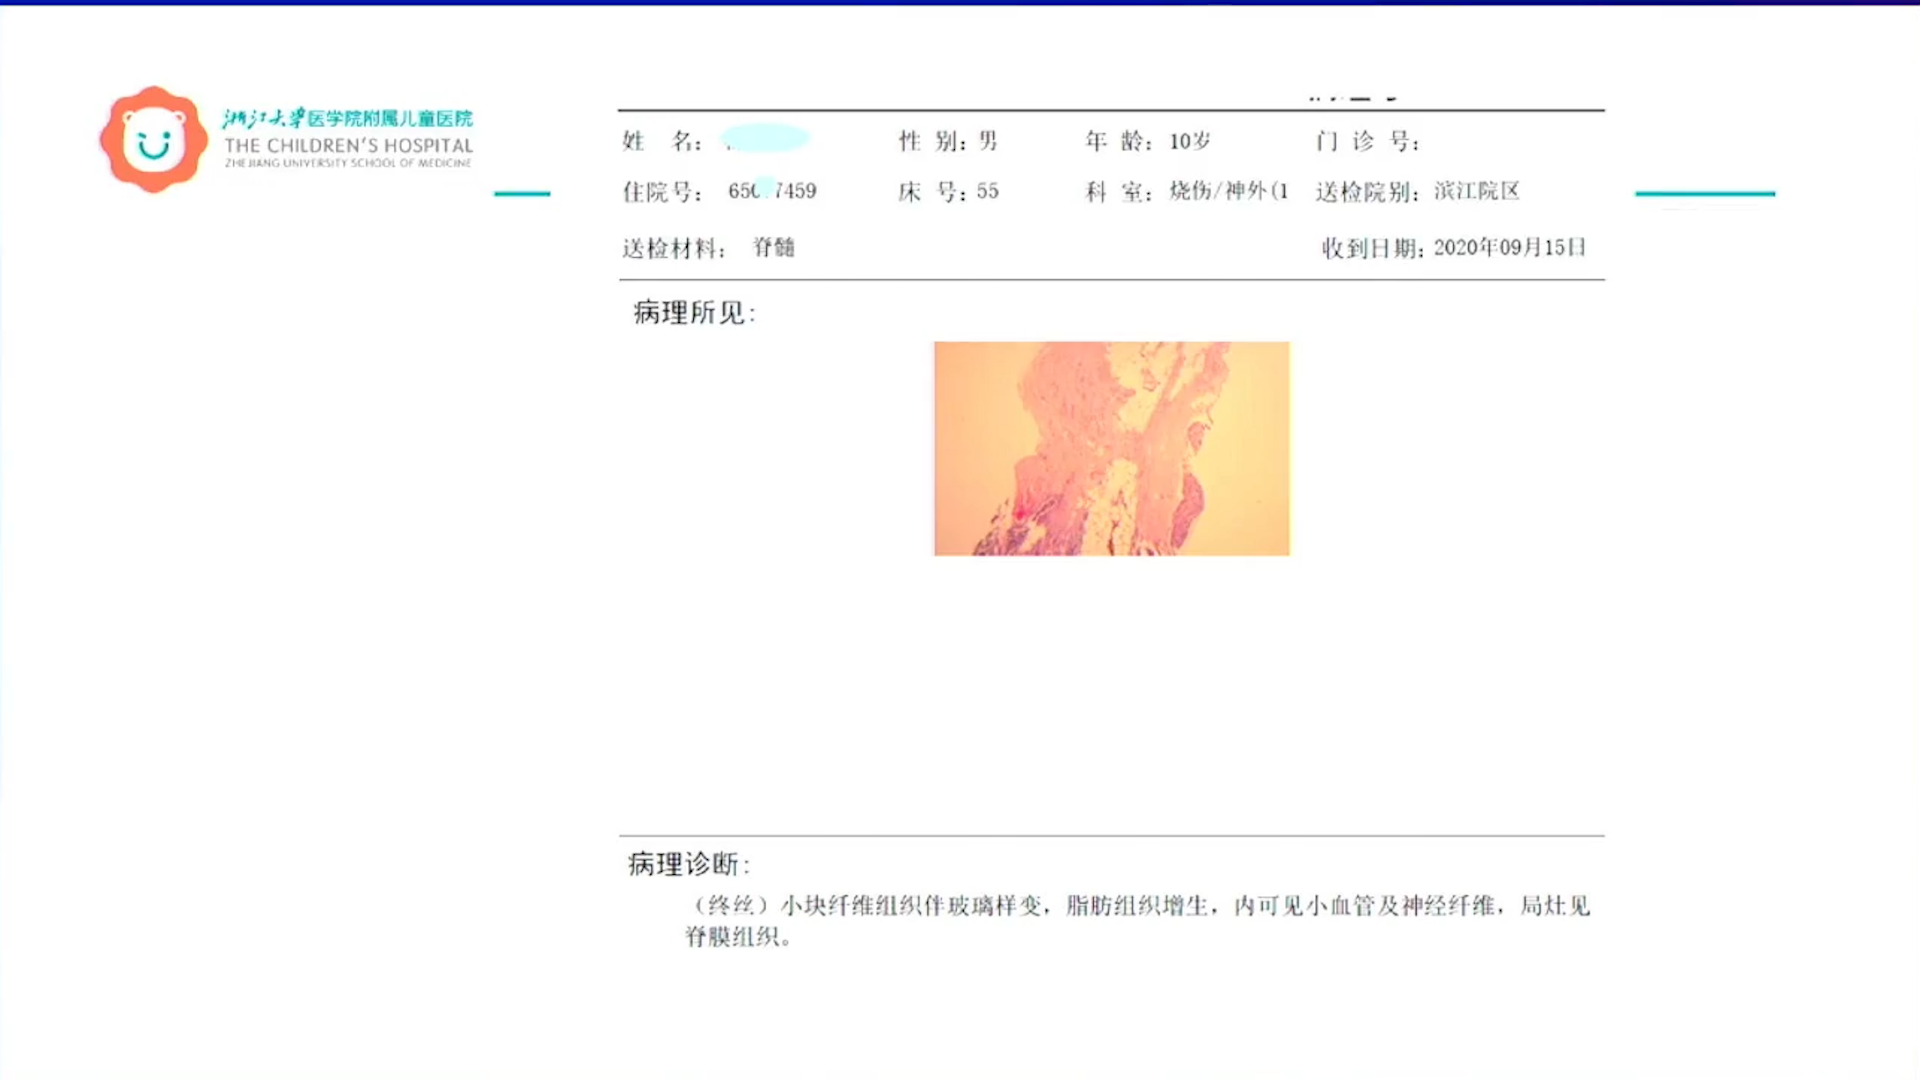The height and width of the screenshot is (1080, 1920).
Task: Select the 性别: 男 field
Action: 948,141
